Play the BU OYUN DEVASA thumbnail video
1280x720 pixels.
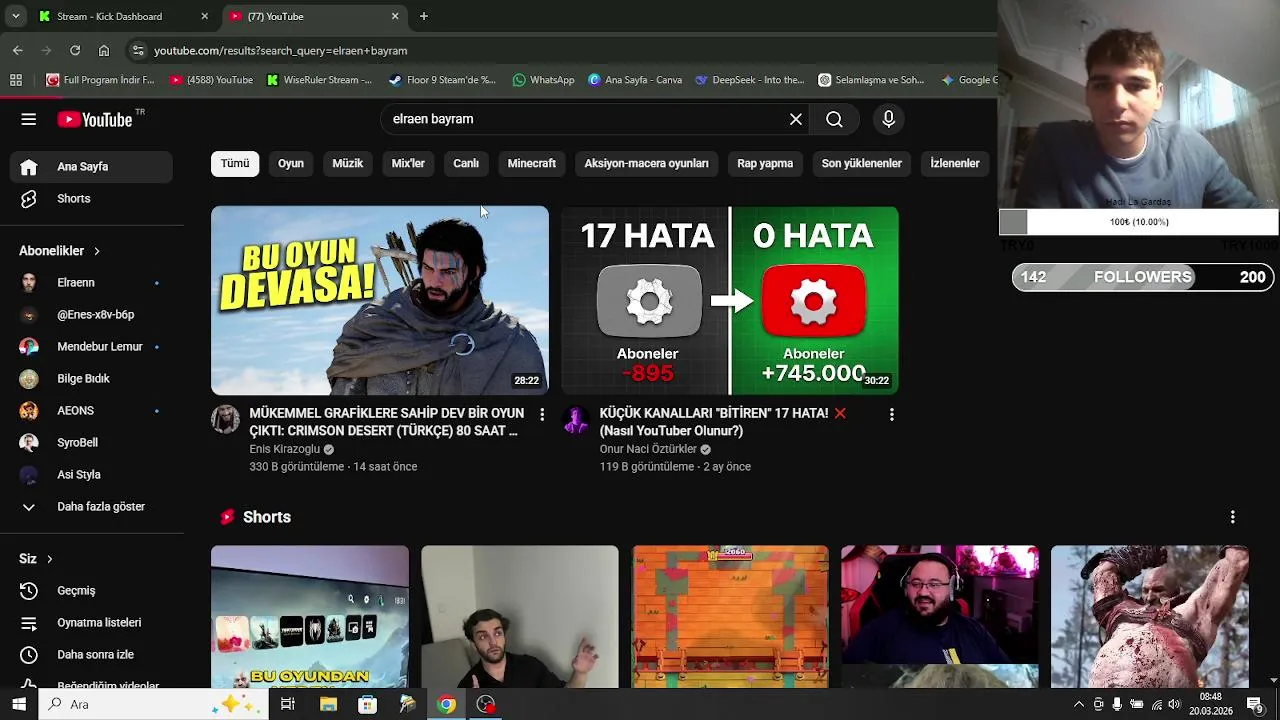(x=380, y=300)
